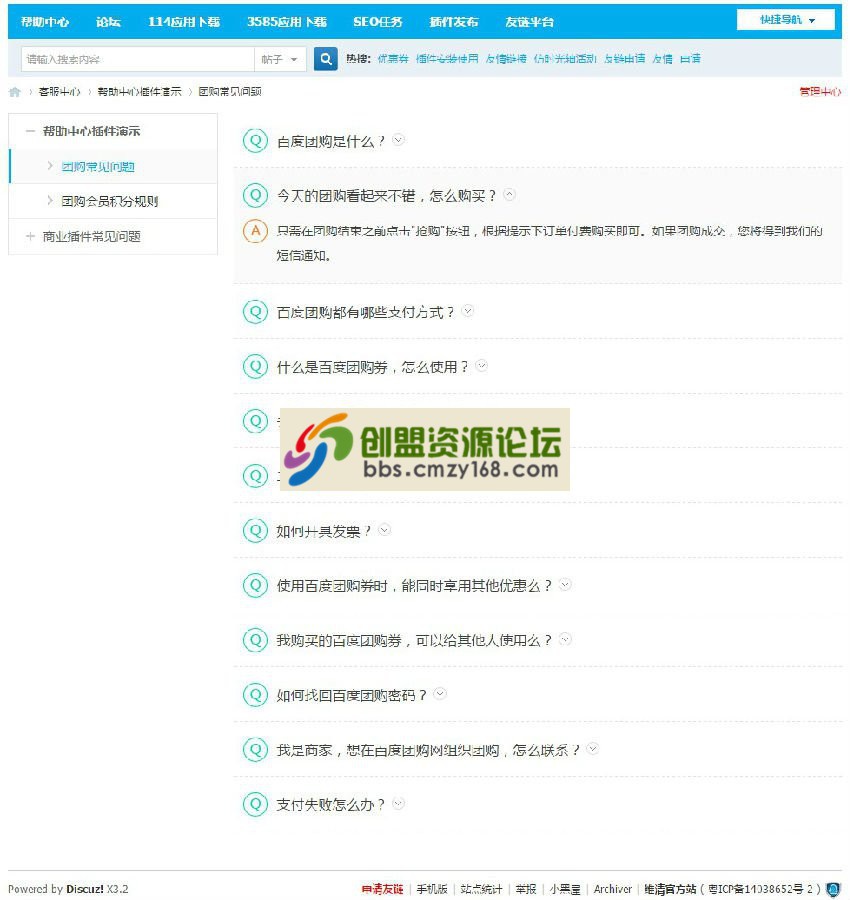Image resolution: width=850 pixels, height=900 pixels.
Task: Expand the arrow after 能同时享用其他优惠么
Action: 565,584
